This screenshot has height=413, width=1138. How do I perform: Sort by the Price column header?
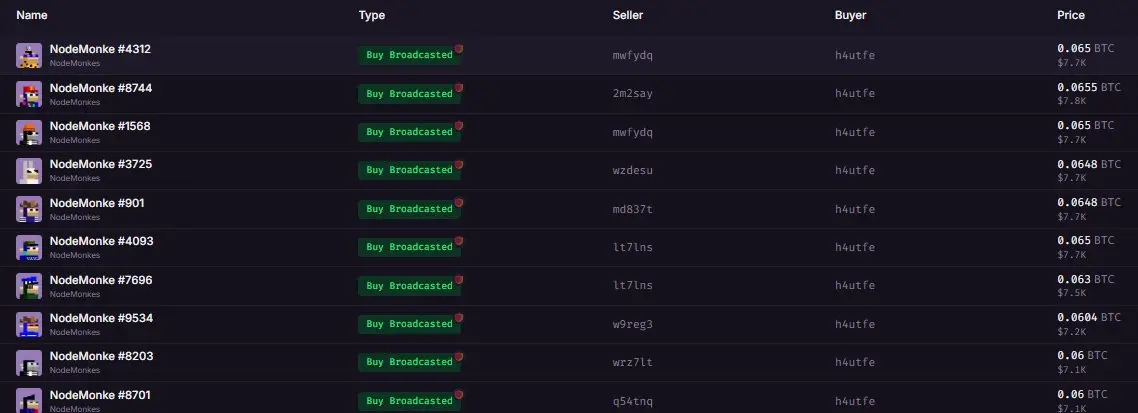tap(1071, 15)
